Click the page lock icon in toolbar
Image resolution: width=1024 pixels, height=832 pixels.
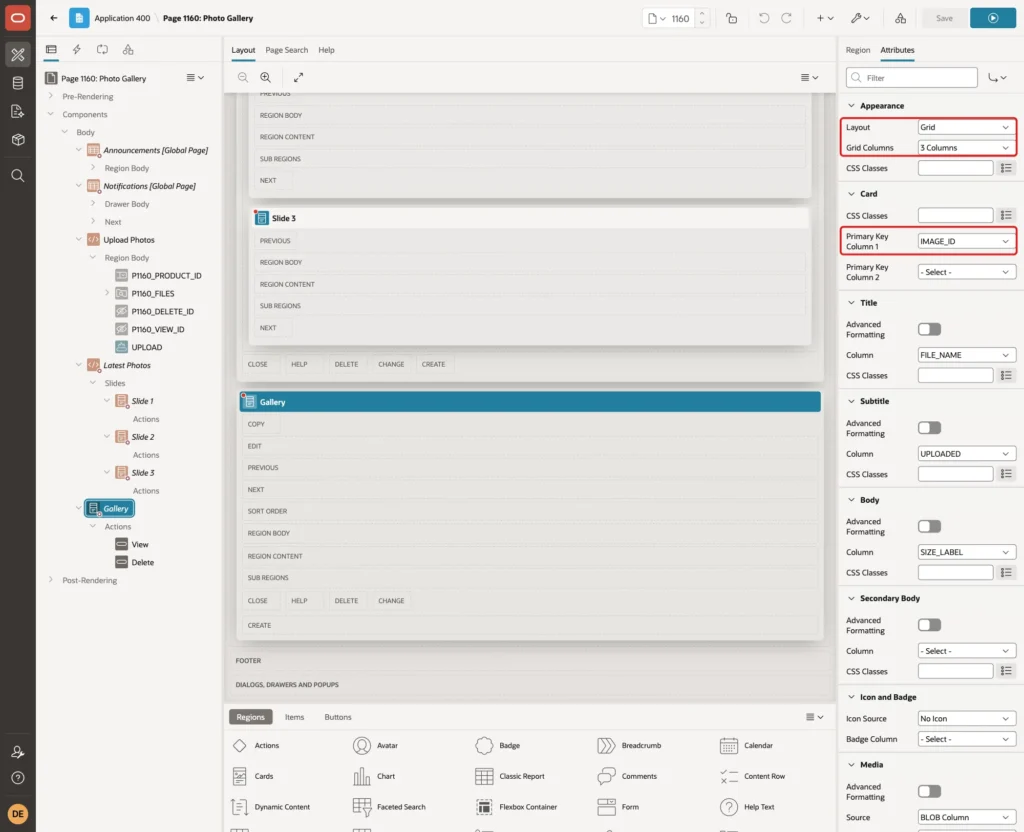click(731, 18)
